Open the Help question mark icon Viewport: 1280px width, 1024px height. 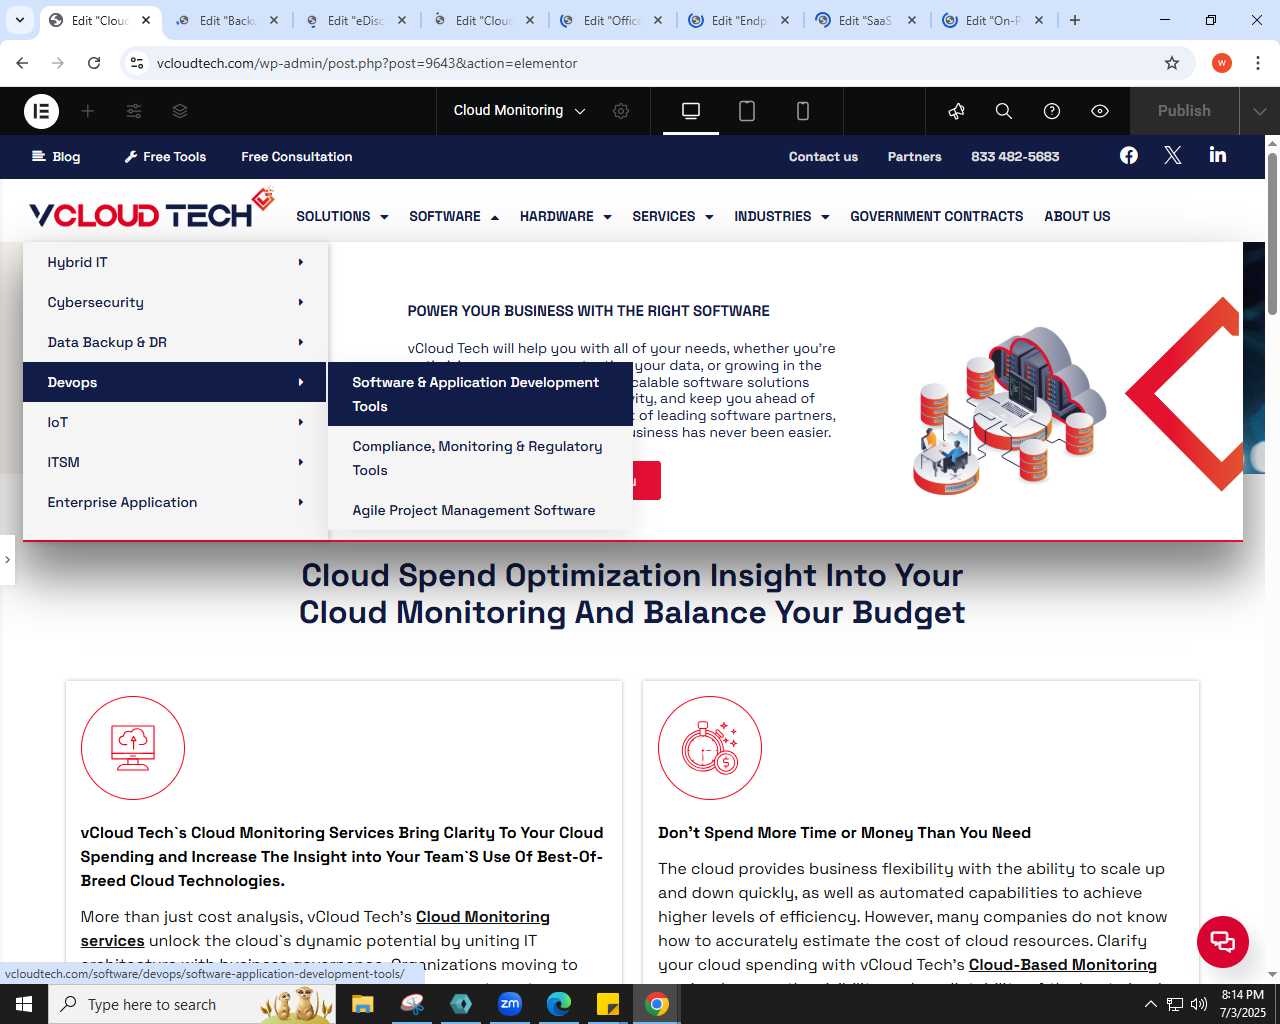point(1052,111)
